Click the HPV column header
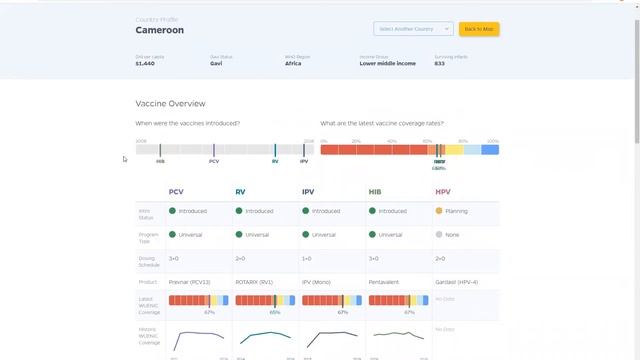The height and width of the screenshot is (360, 640). [443, 192]
